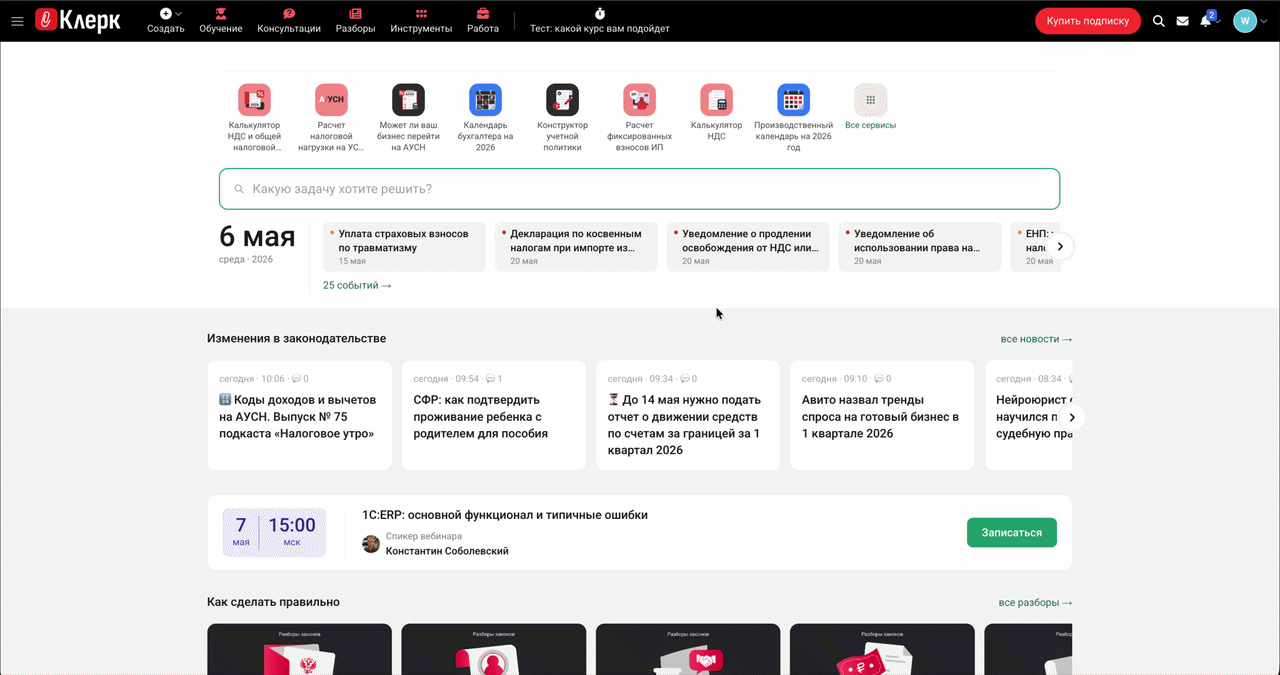Open event Уведомление о продлении освобождения от НДС
The image size is (1280, 675).
point(748,247)
